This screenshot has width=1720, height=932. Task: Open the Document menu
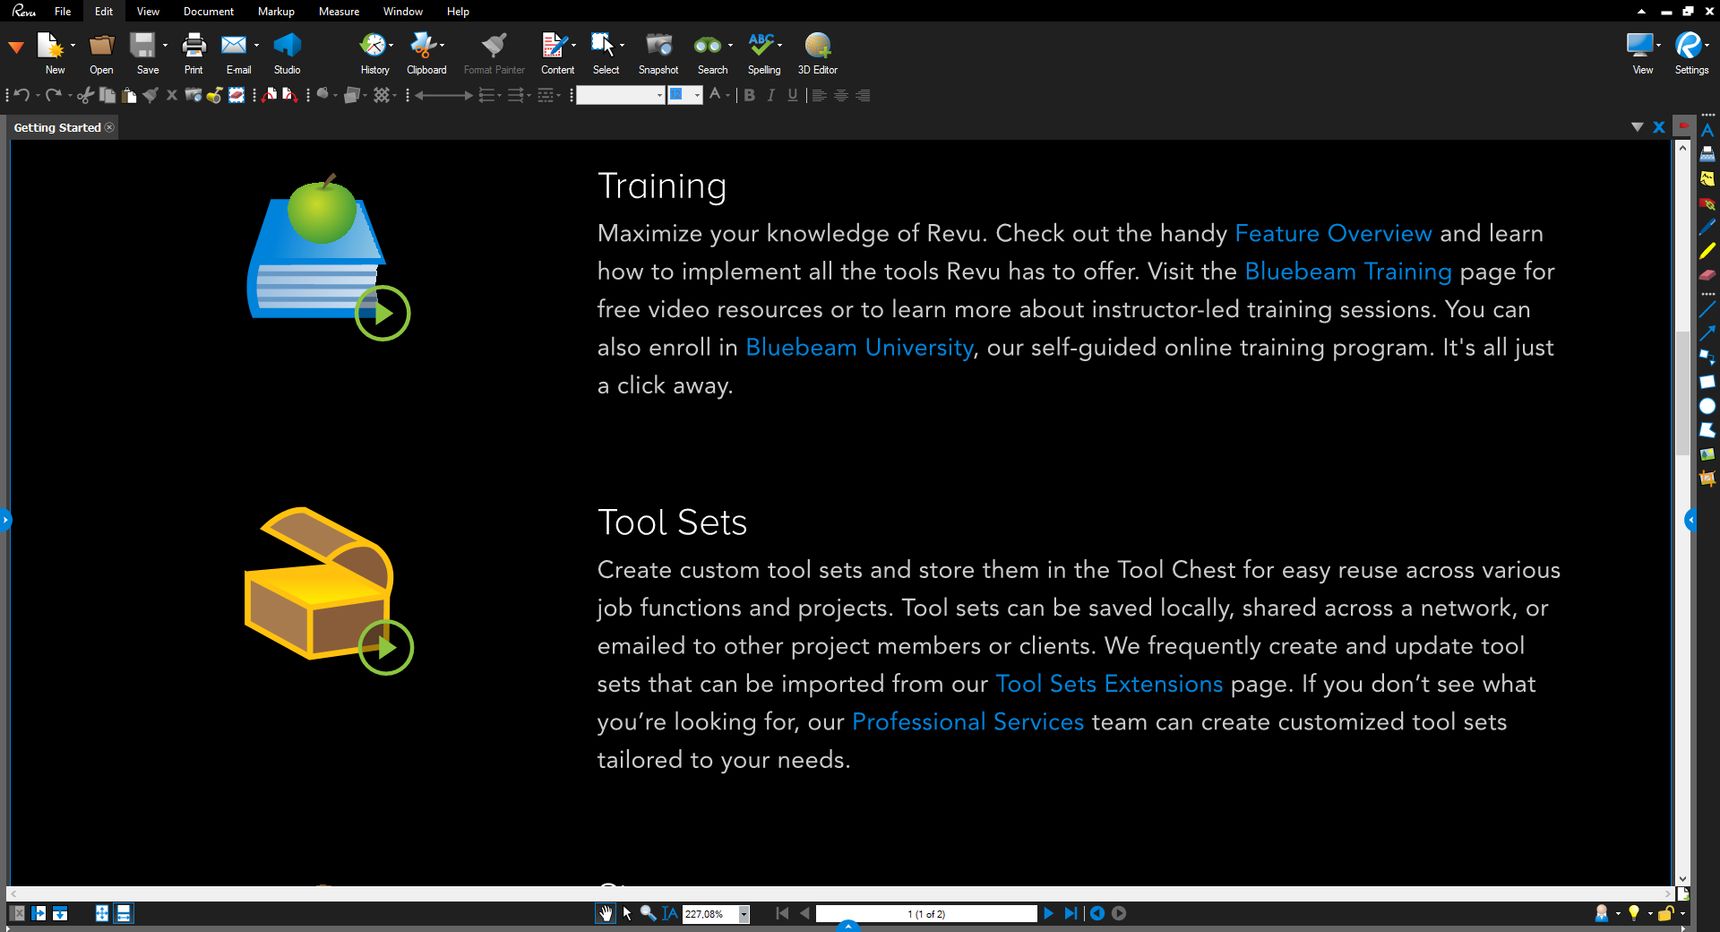click(208, 11)
